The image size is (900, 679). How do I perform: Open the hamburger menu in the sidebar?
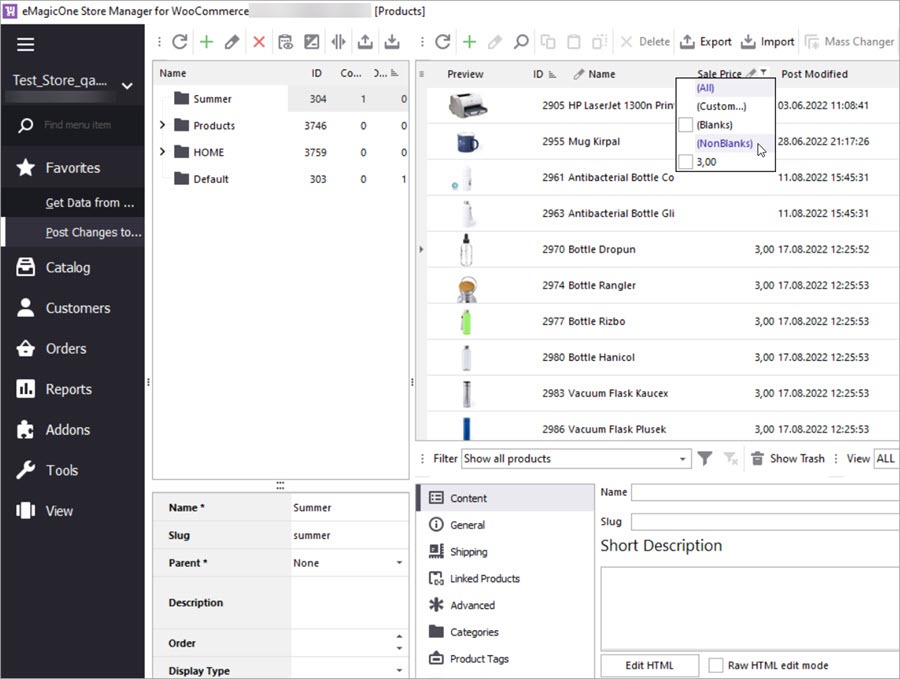click(25, 44)
